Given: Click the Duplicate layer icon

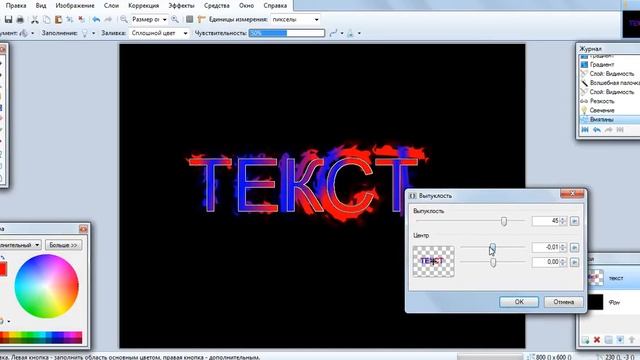Looking at the screenshot, I should pyautogui.click(x=609, y=340).
